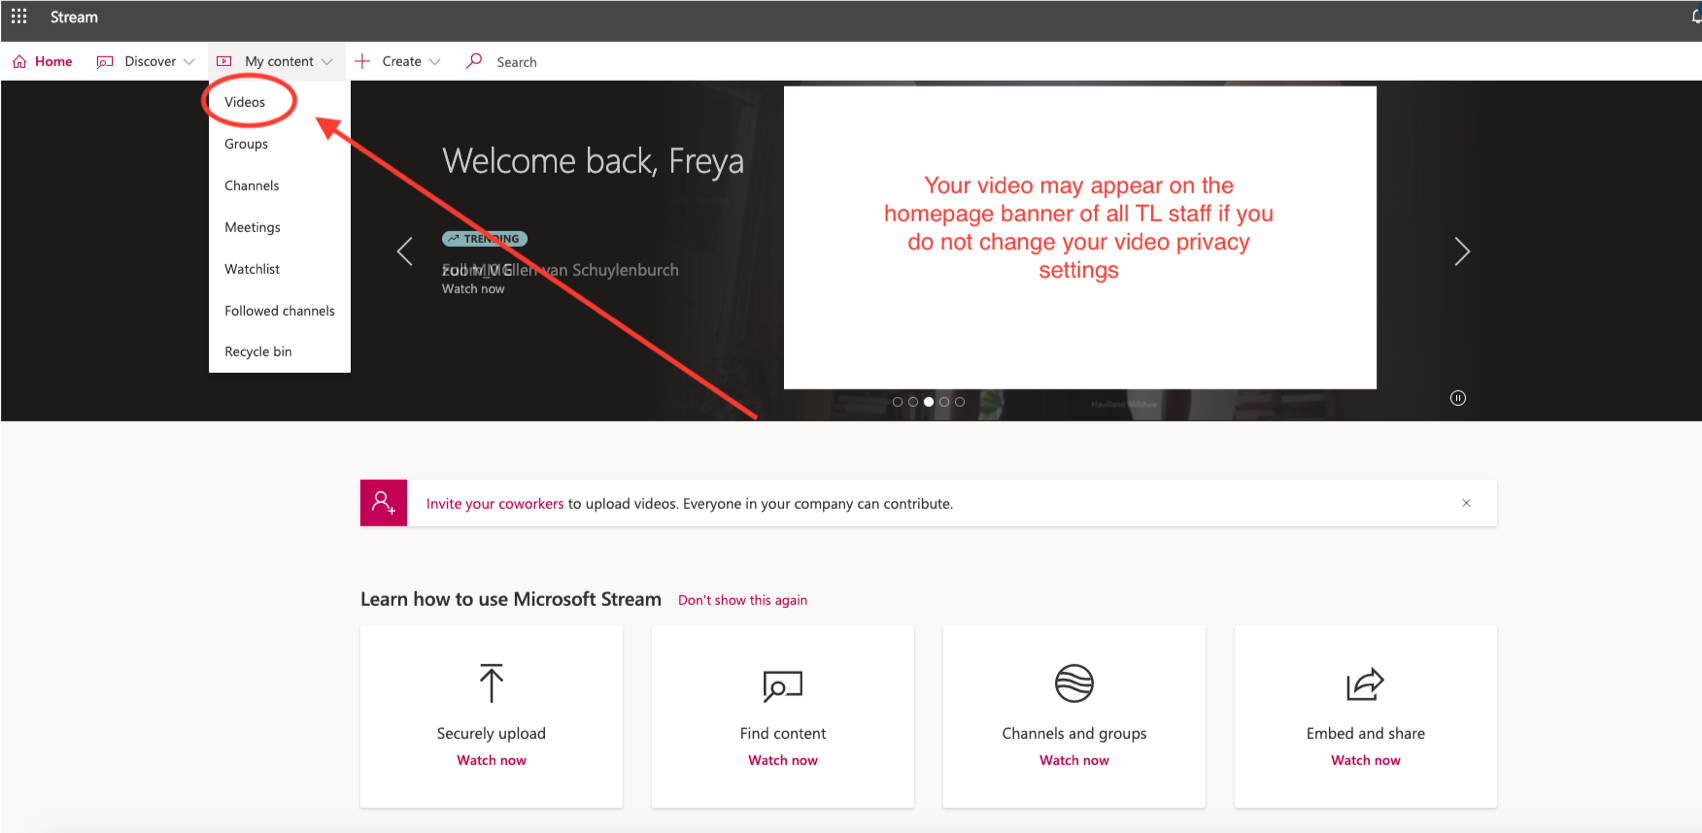Image resolution: width=1702 pixels, height=833 pixels.
Task: Click the Create plus icon
Action: 362,61
